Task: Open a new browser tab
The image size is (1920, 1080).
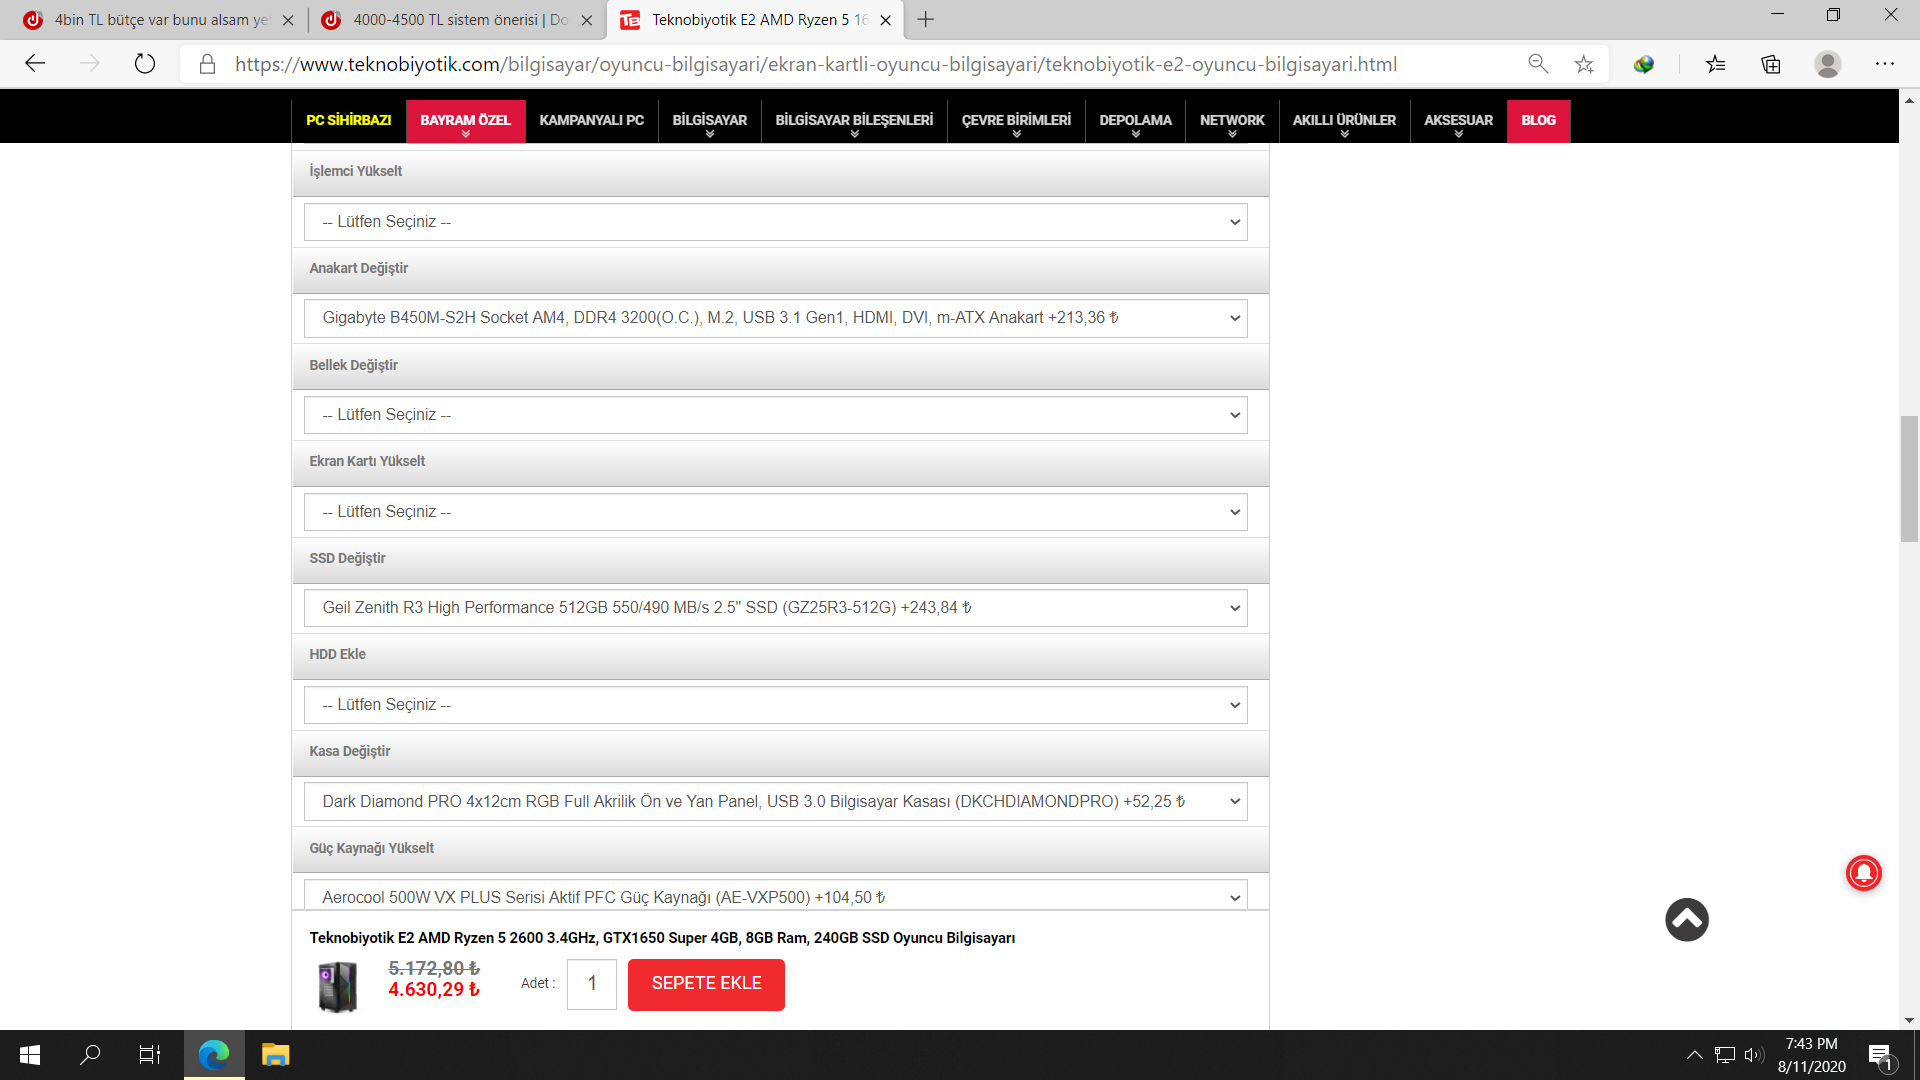Action: [x=926, y=19]
